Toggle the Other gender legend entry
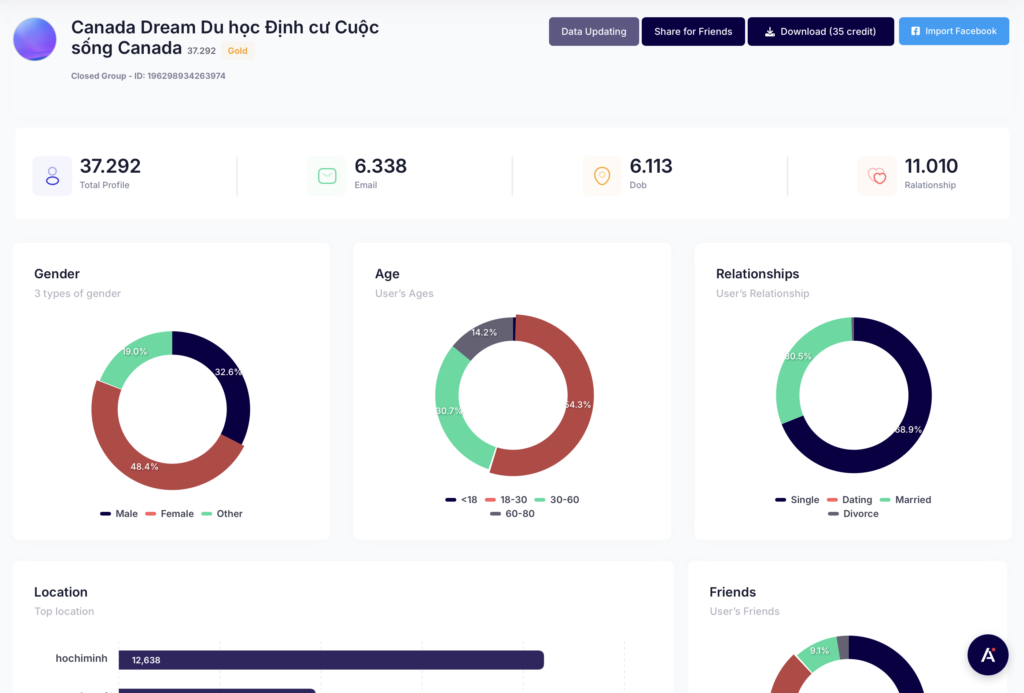1024x693 pixels. (x=222, y=513)
